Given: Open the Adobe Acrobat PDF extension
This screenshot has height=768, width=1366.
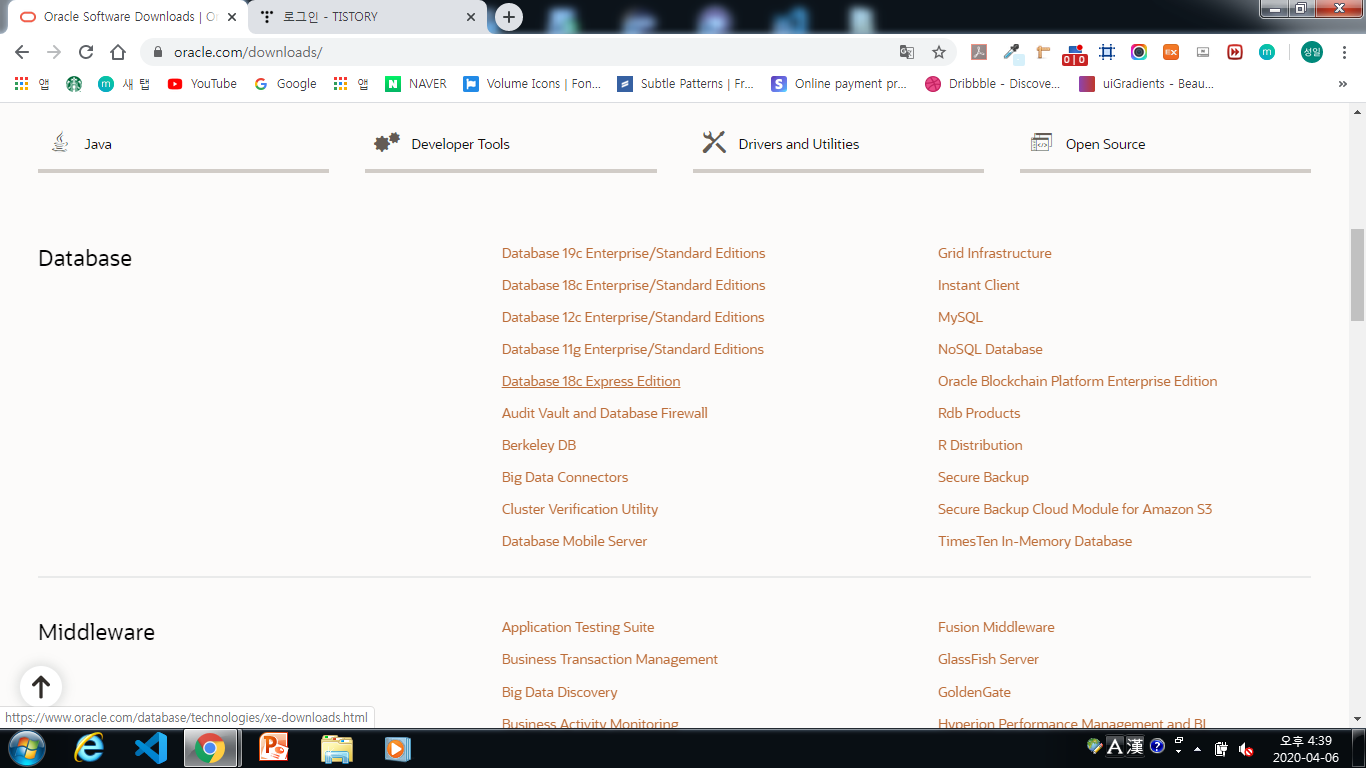Looking at the screenshot, I should pos(980,52).
